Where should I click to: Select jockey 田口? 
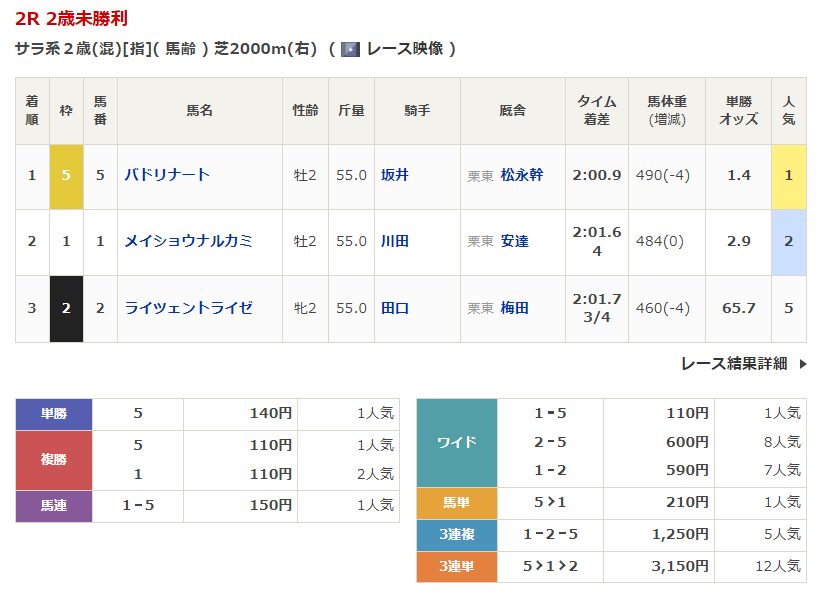395,308
